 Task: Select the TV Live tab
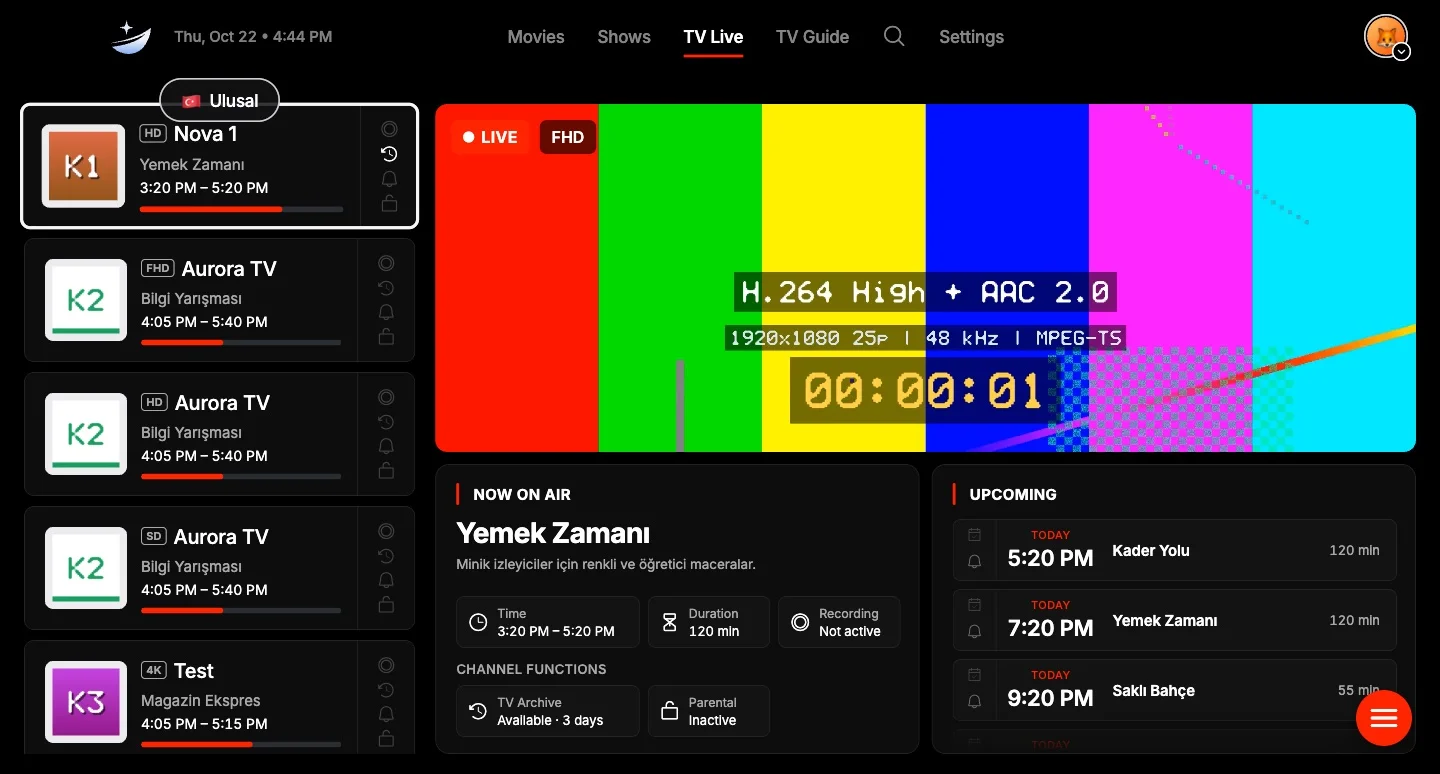pyautogui.click(x=713, y=37)
